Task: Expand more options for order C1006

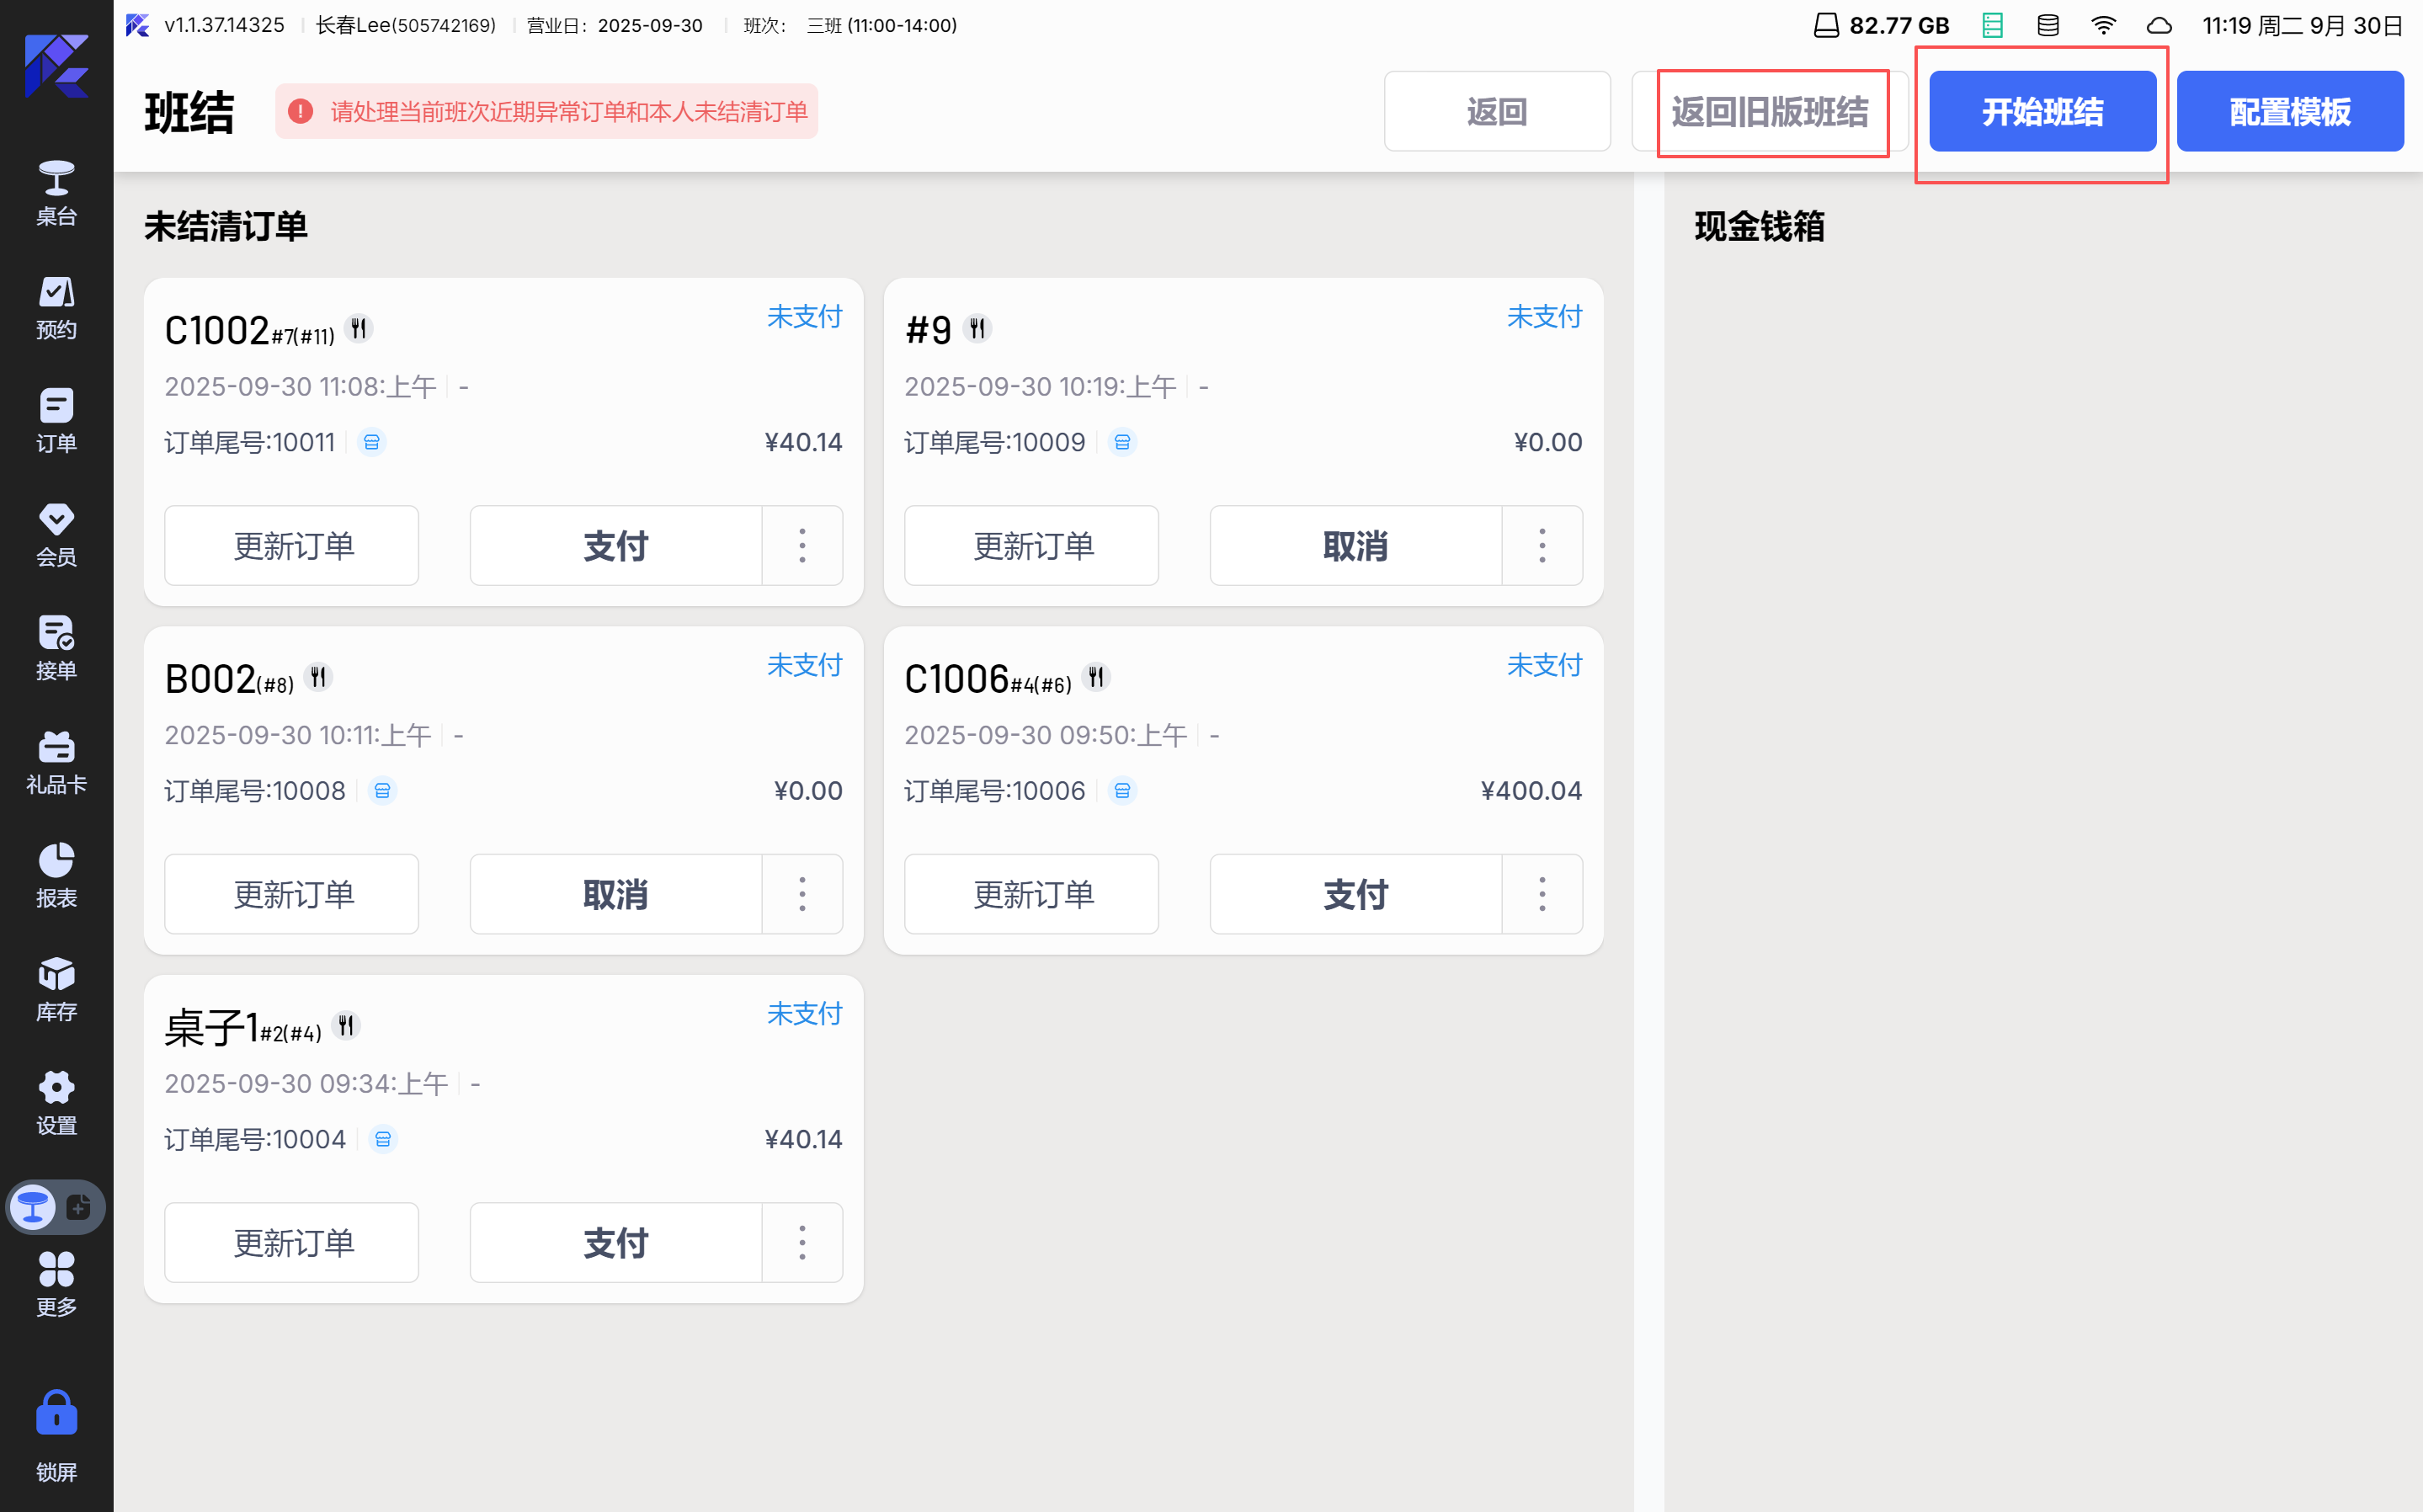Action: click(1542, 894)
